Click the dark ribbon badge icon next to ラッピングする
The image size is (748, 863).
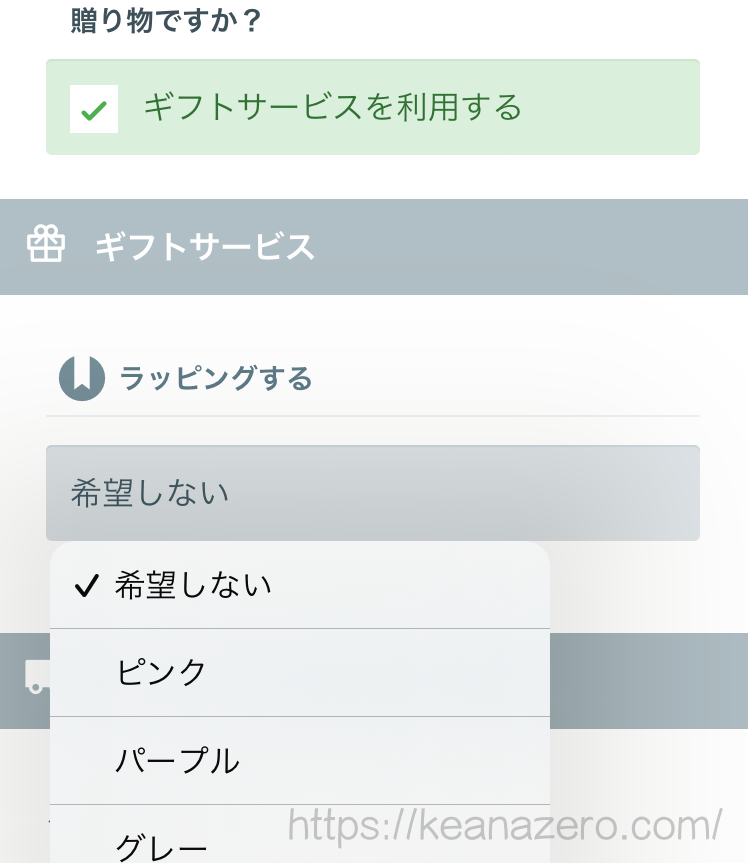click(x=82, y=378)
